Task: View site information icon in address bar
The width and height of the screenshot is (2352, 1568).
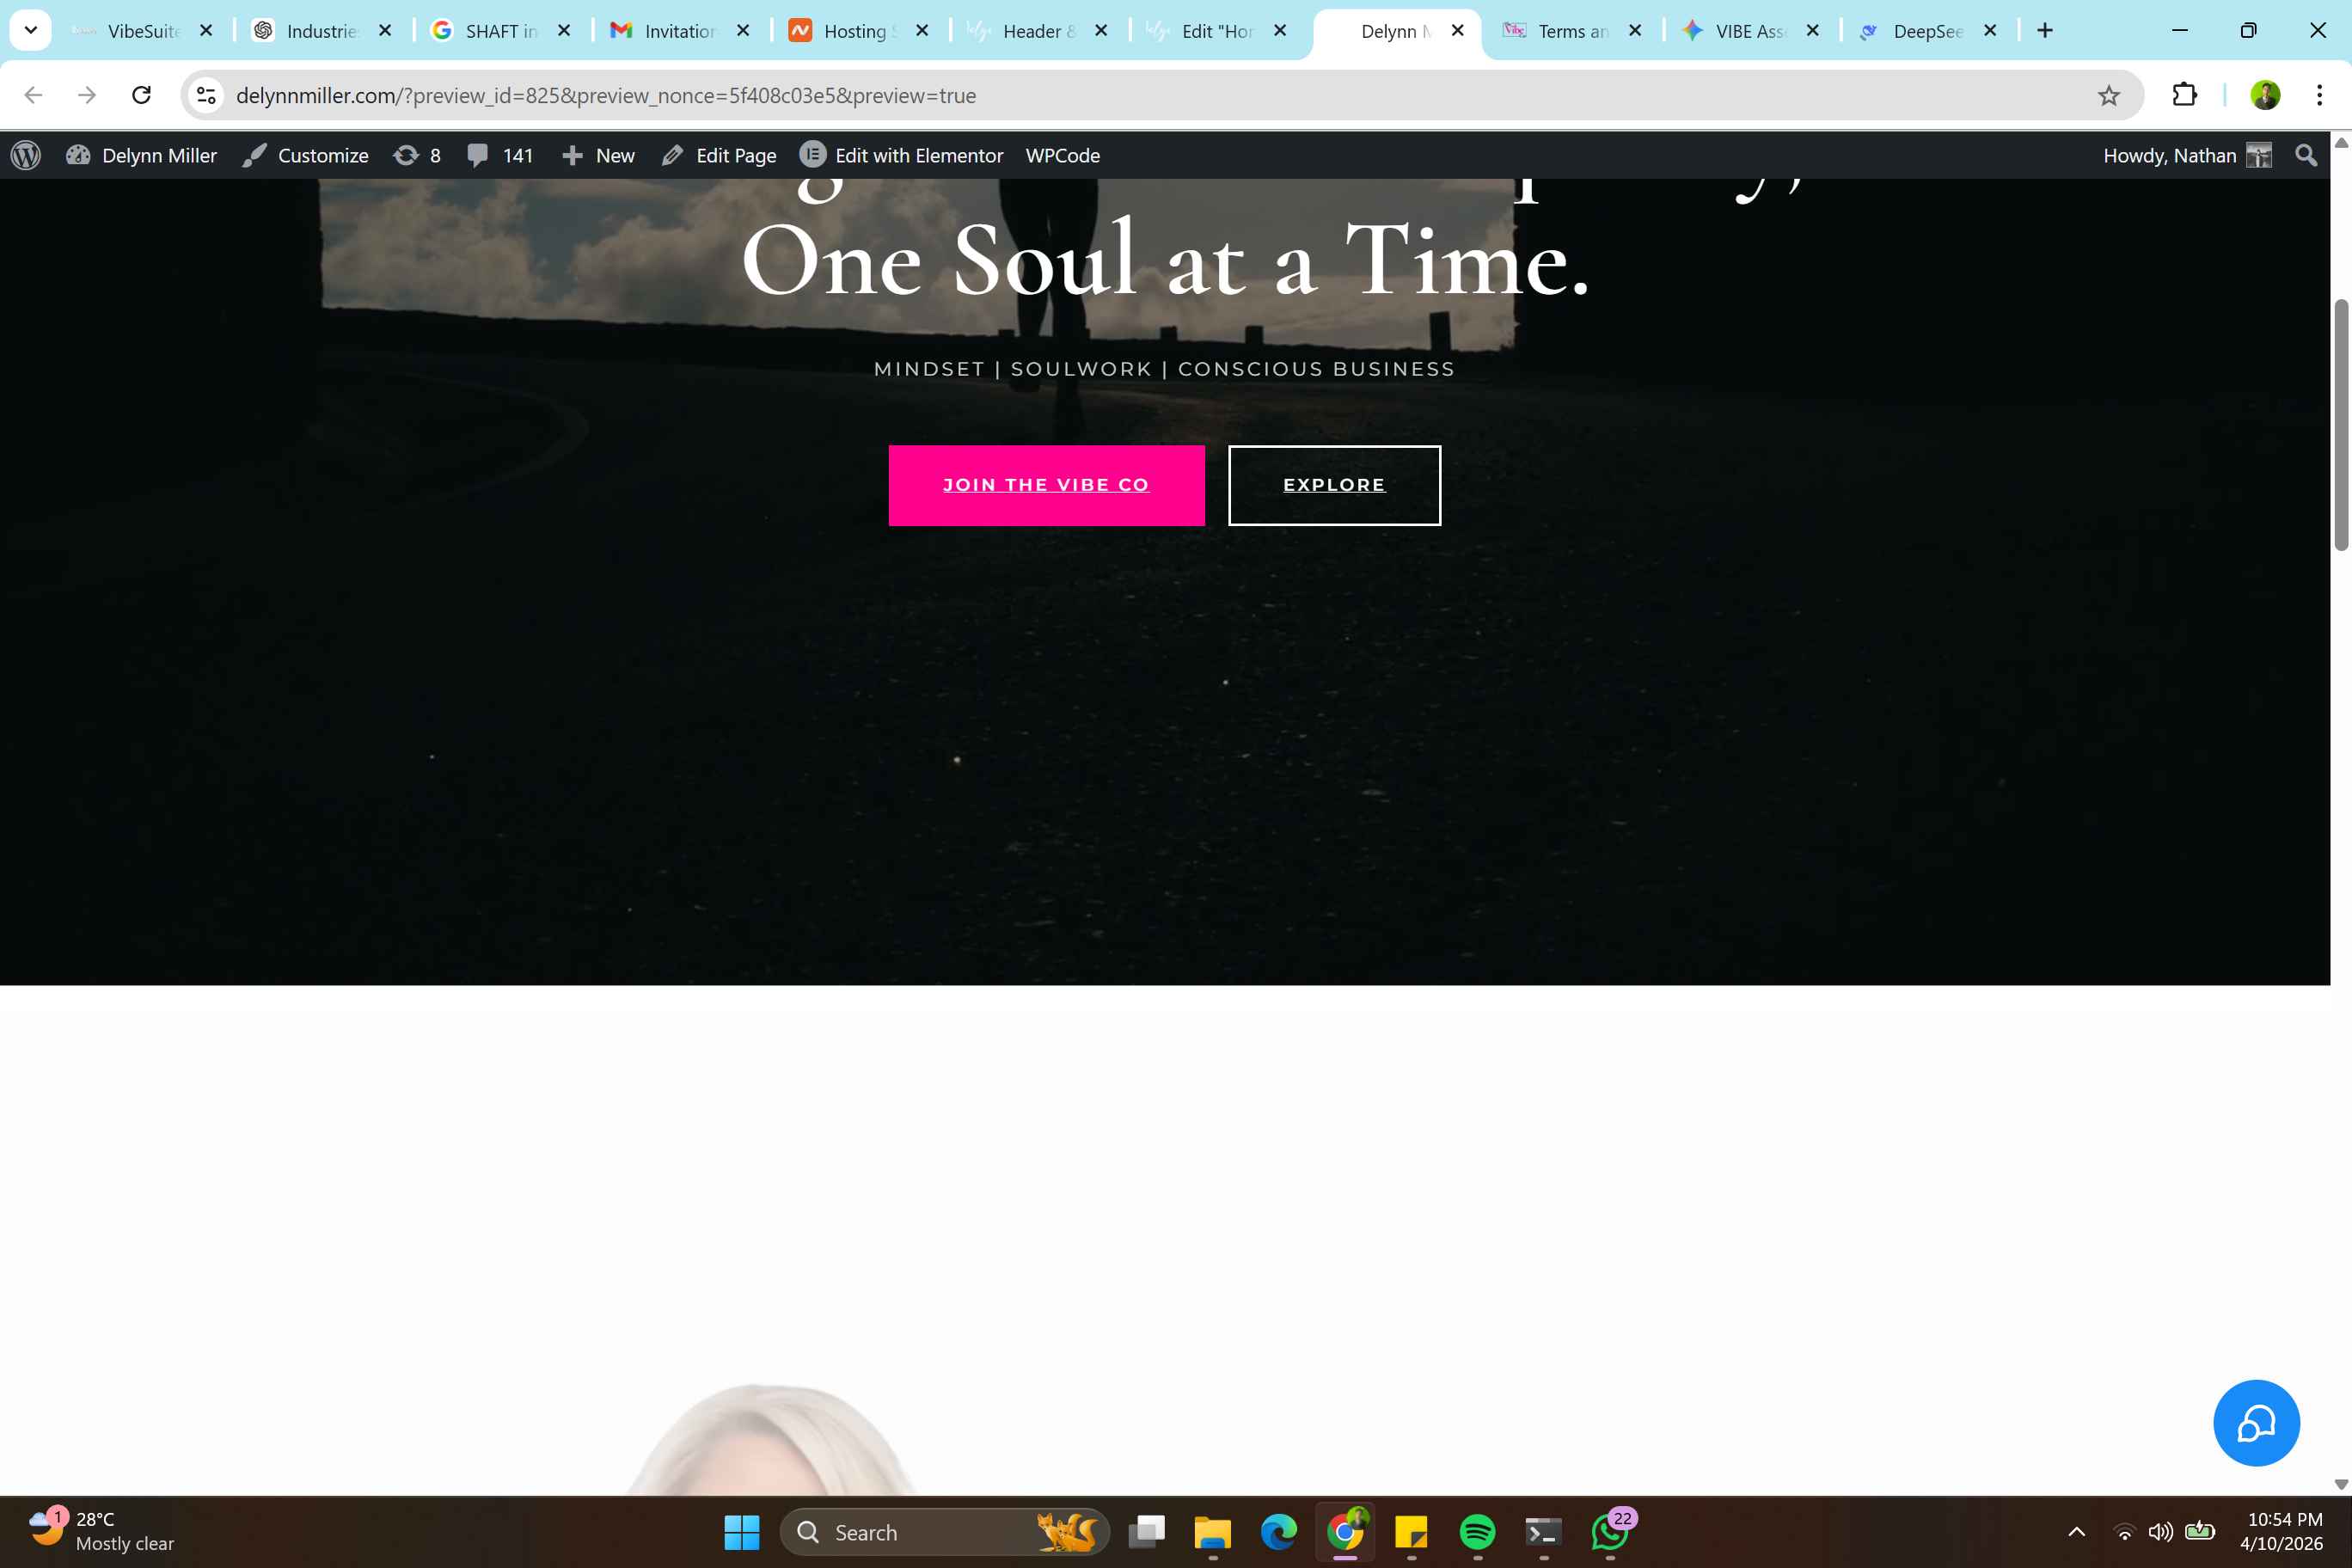Action: point(206,95)
